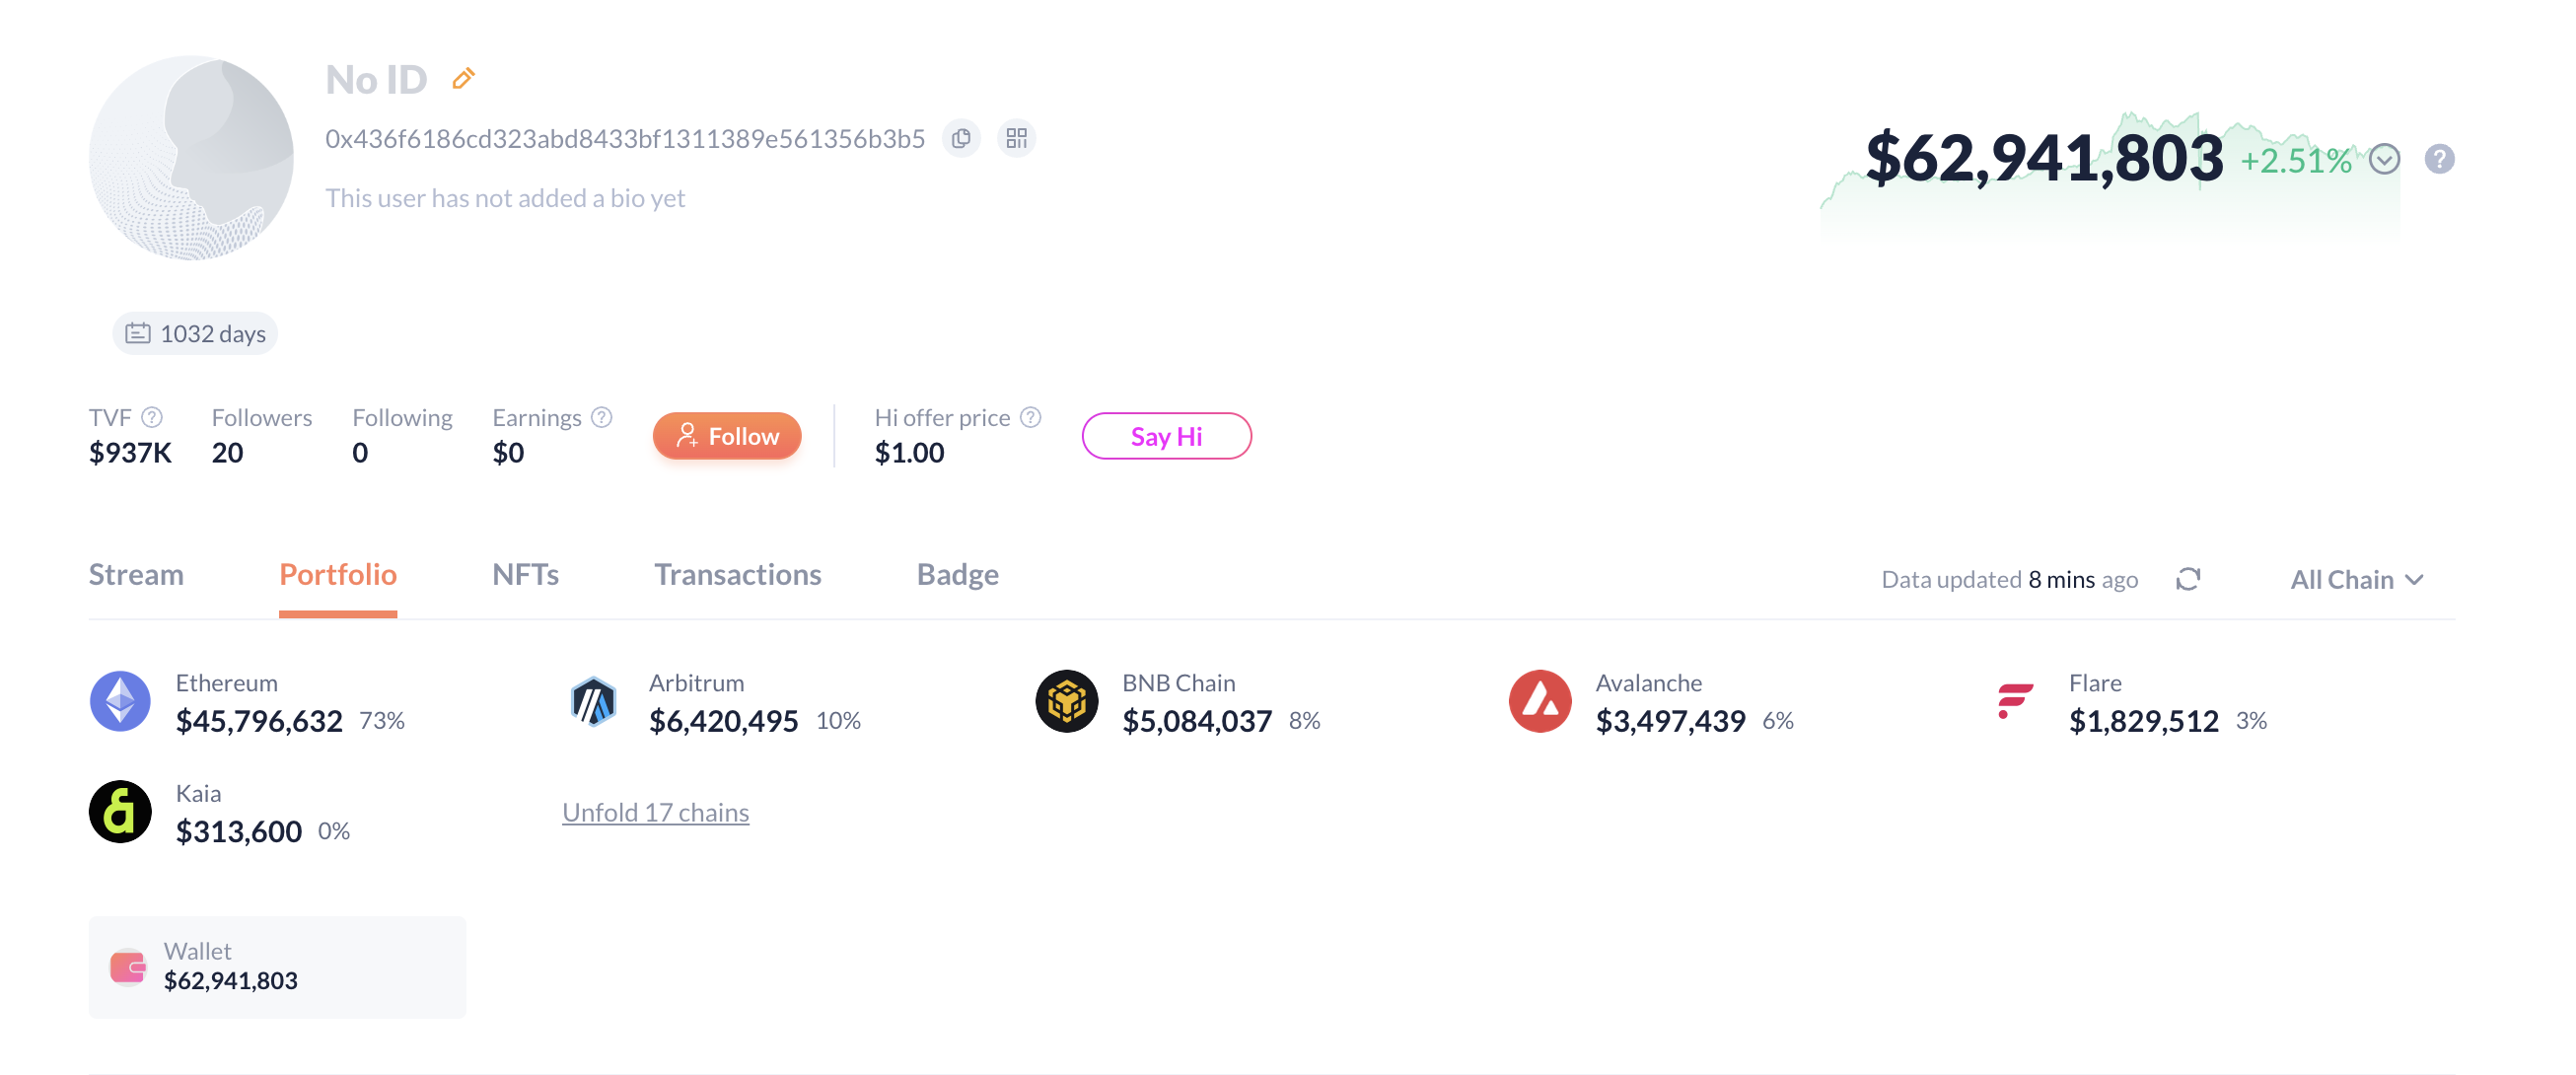Open the help question mark icon
Image resolution: width=2576 pixels, height=1075 pixels.
(x=2439, y=159)
